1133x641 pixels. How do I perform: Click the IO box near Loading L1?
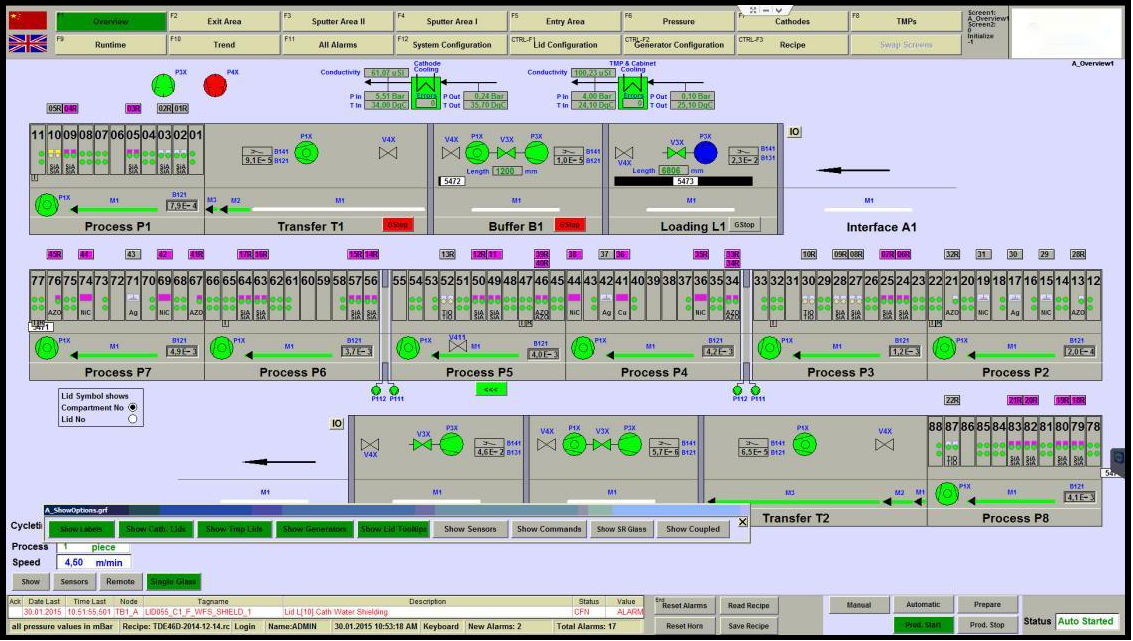coord(794,132)
